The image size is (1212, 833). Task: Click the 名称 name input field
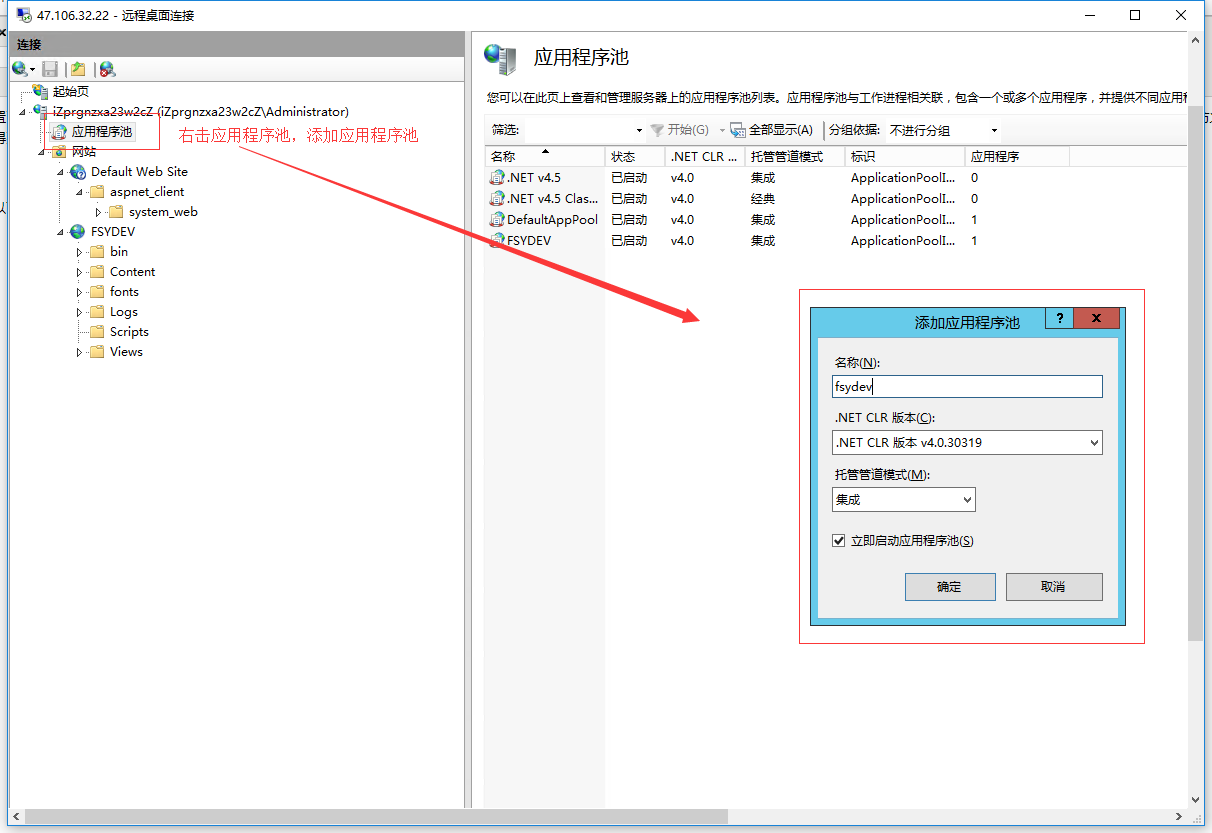click(966, 386)
